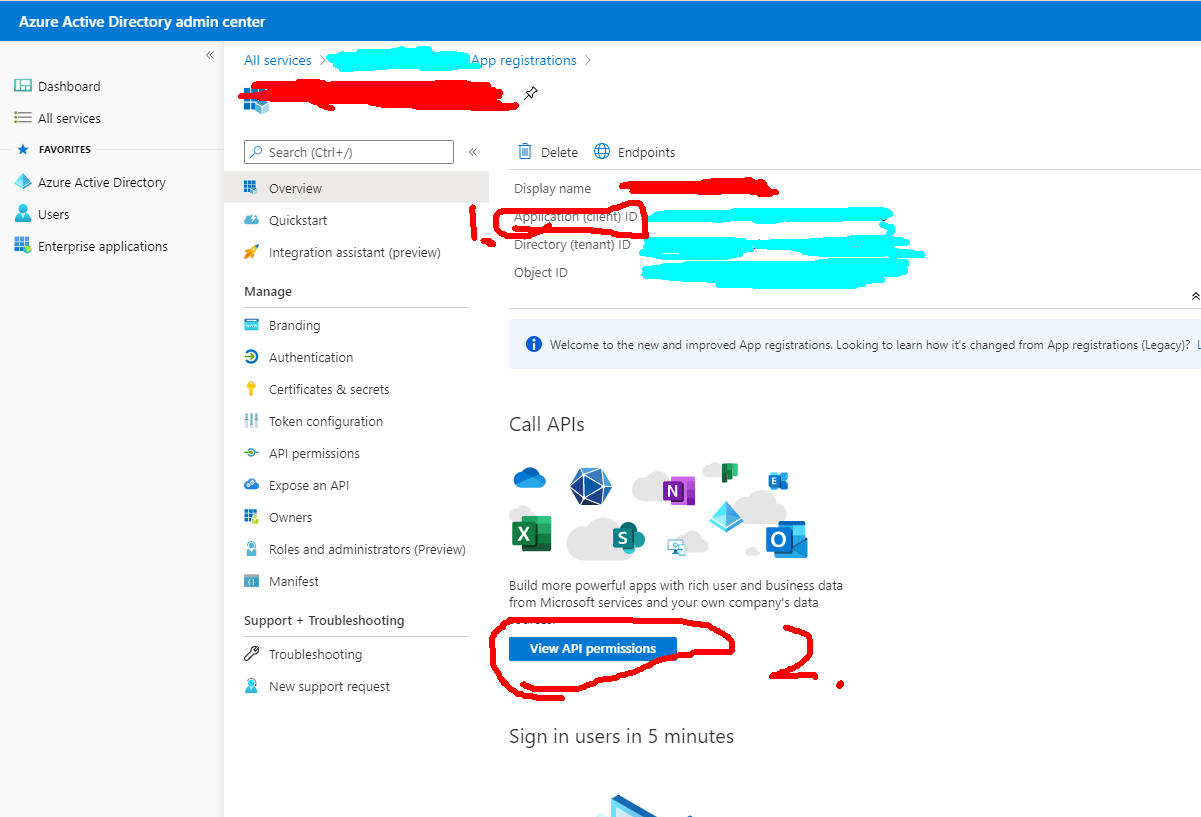Click the Expose an API cloud icon
Image resolution: width=1201 pixels, height=817 pixels.
coord(251,485)
